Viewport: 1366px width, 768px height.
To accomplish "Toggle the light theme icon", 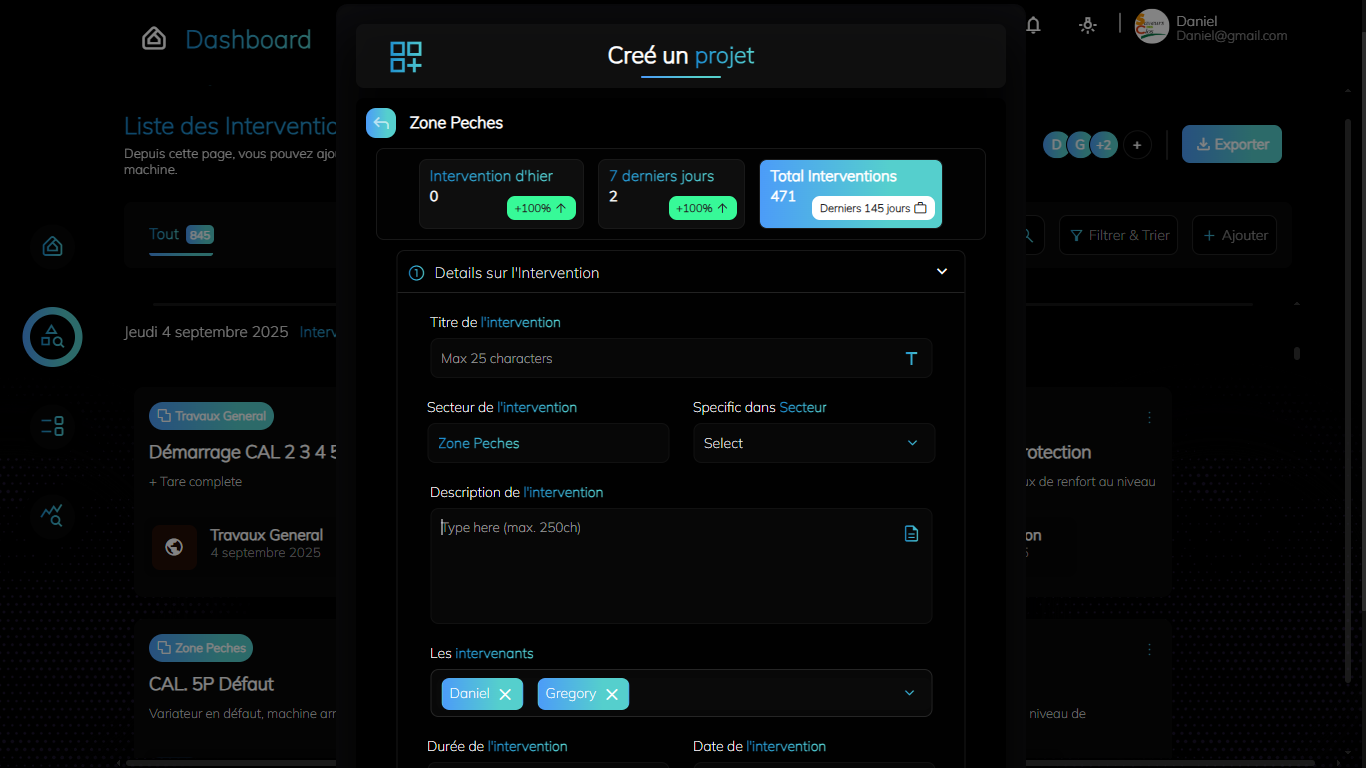I will [1088, 26].
